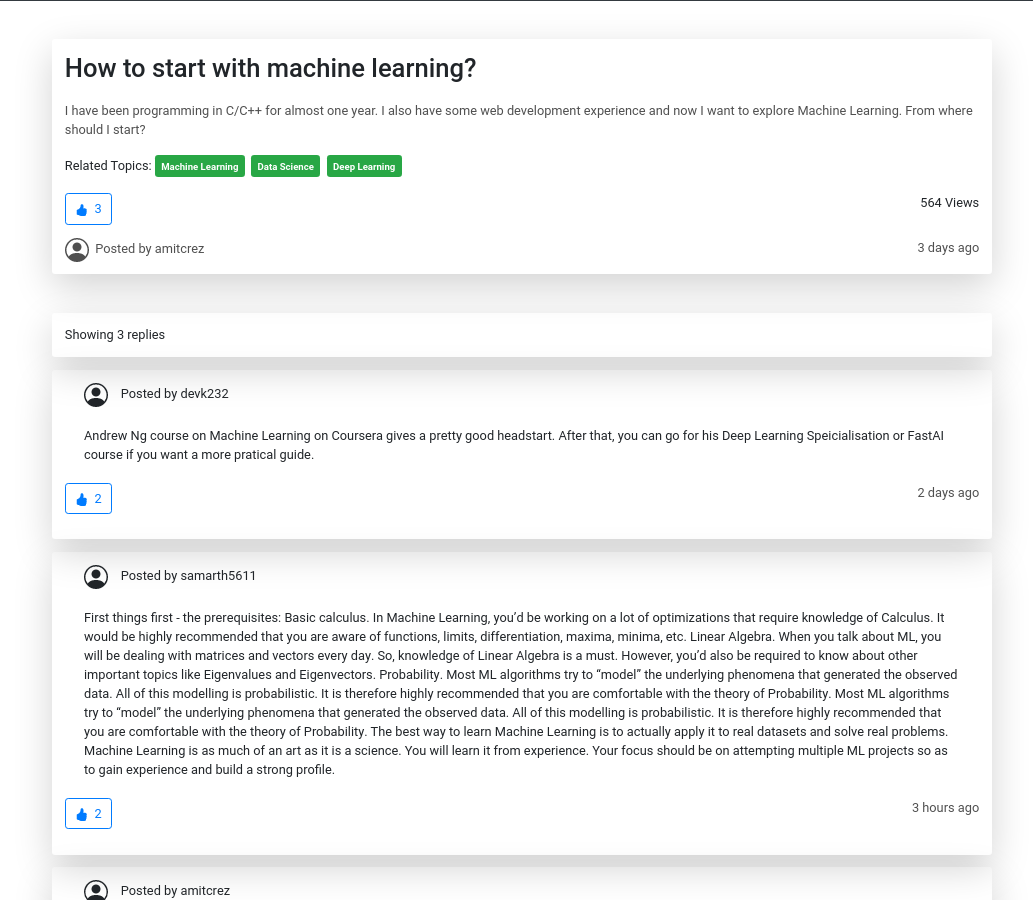The height and width of the screenshot is (900, 1033).
Task: Visit the "Posted by samarth5611" author link
Action: click(x=188, y=576)
